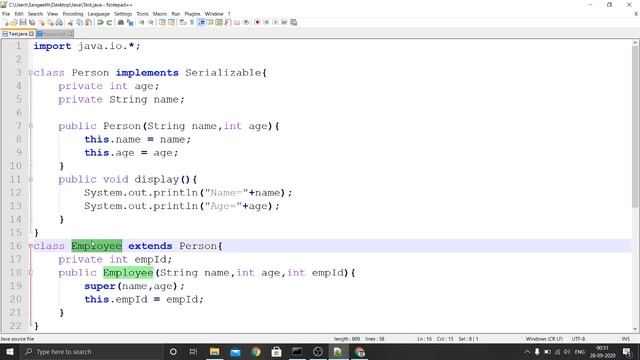This screenshot has width=640, height=360.
Task: Save the file with the Save icon
Action: pos(23,22)
